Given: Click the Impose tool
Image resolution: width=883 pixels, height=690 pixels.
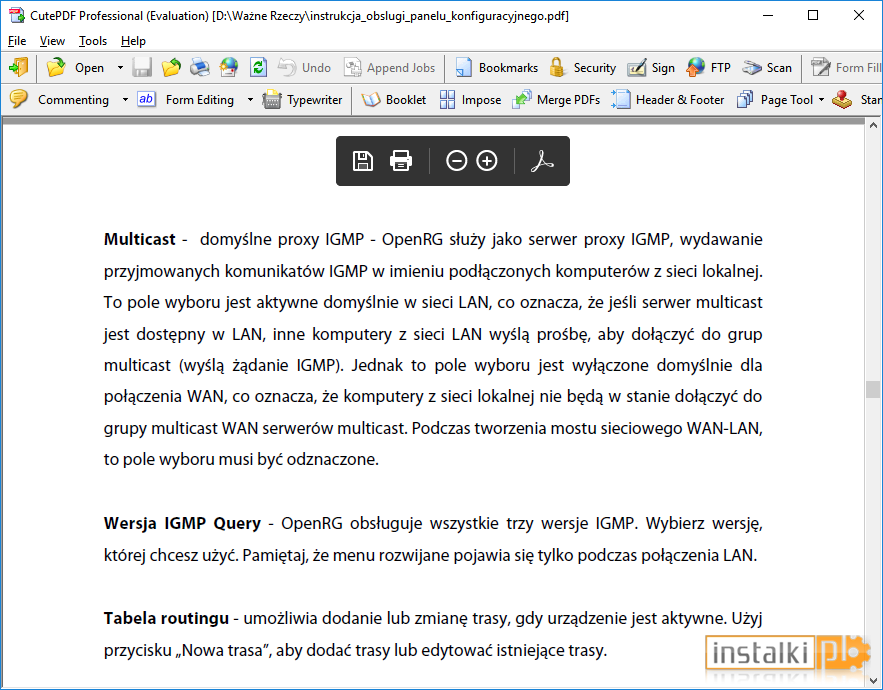Looking at the screenshot, I should coord(470,100).
